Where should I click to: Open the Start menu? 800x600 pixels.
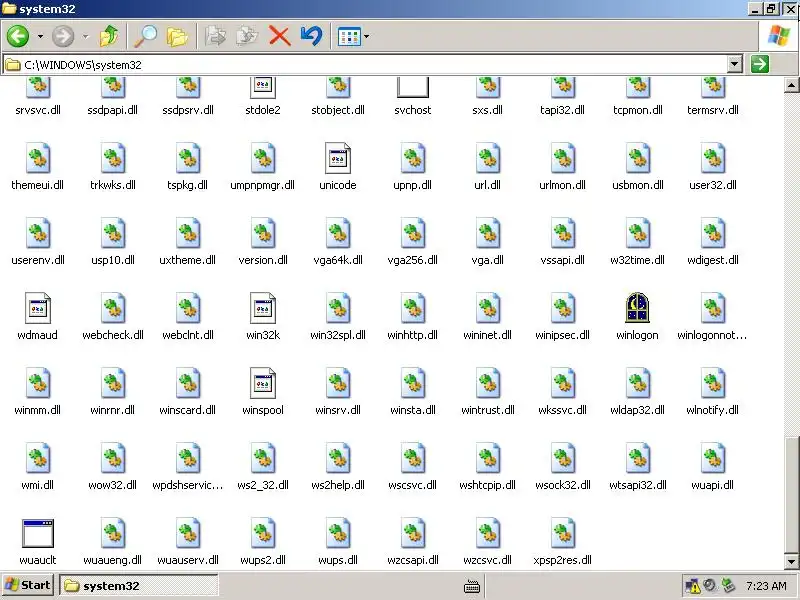(29, 585)
